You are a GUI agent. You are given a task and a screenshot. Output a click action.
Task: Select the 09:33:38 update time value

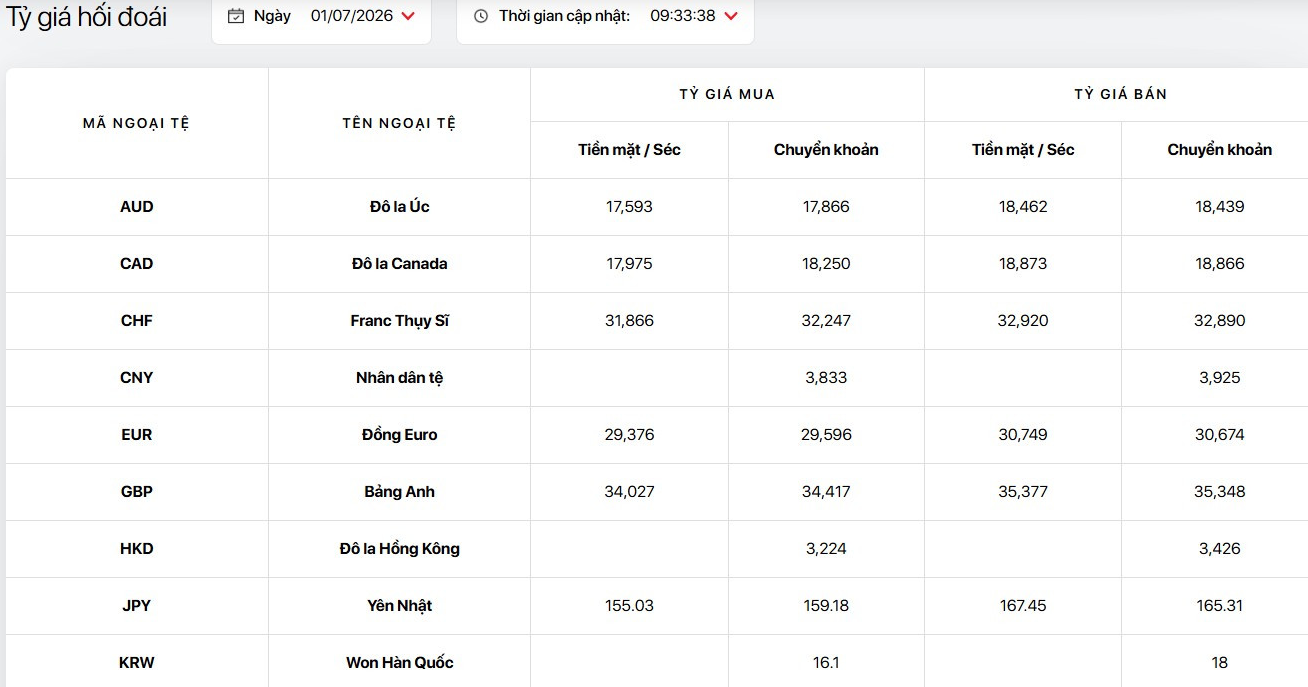[x=683, y=16]
